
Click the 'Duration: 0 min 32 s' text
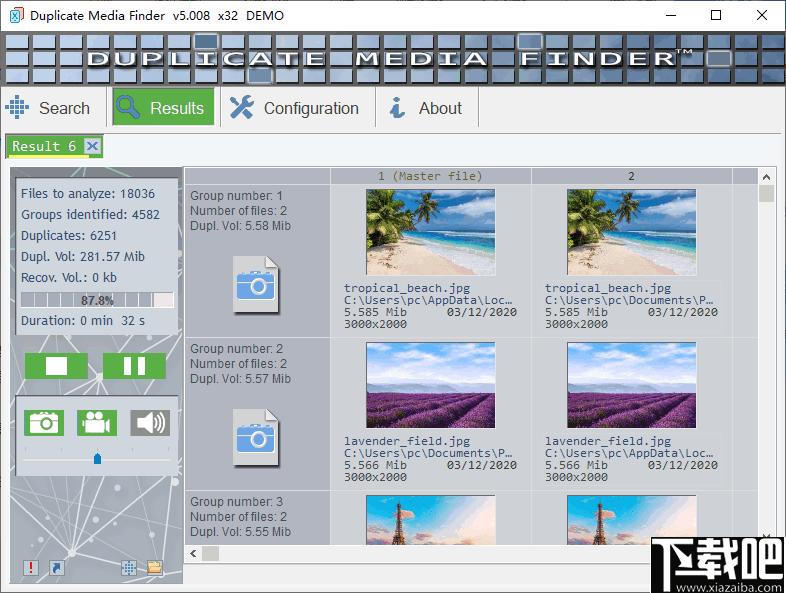(x=83, y=320)
